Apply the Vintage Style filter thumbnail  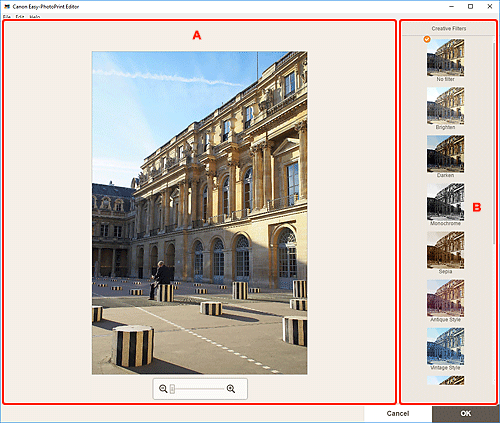coord(445,346)
